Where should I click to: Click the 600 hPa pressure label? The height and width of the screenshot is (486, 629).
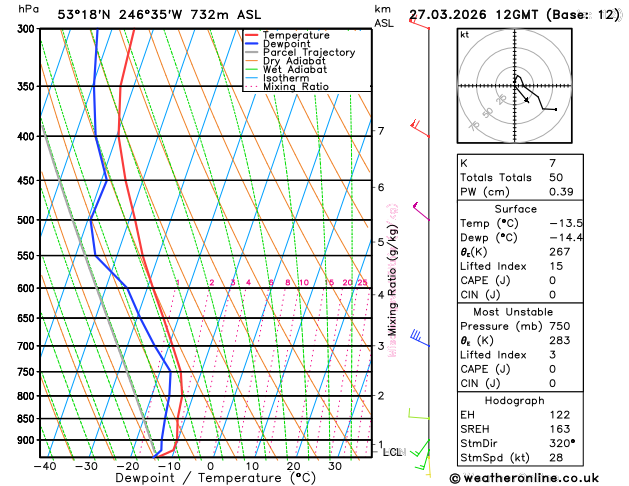28,288
